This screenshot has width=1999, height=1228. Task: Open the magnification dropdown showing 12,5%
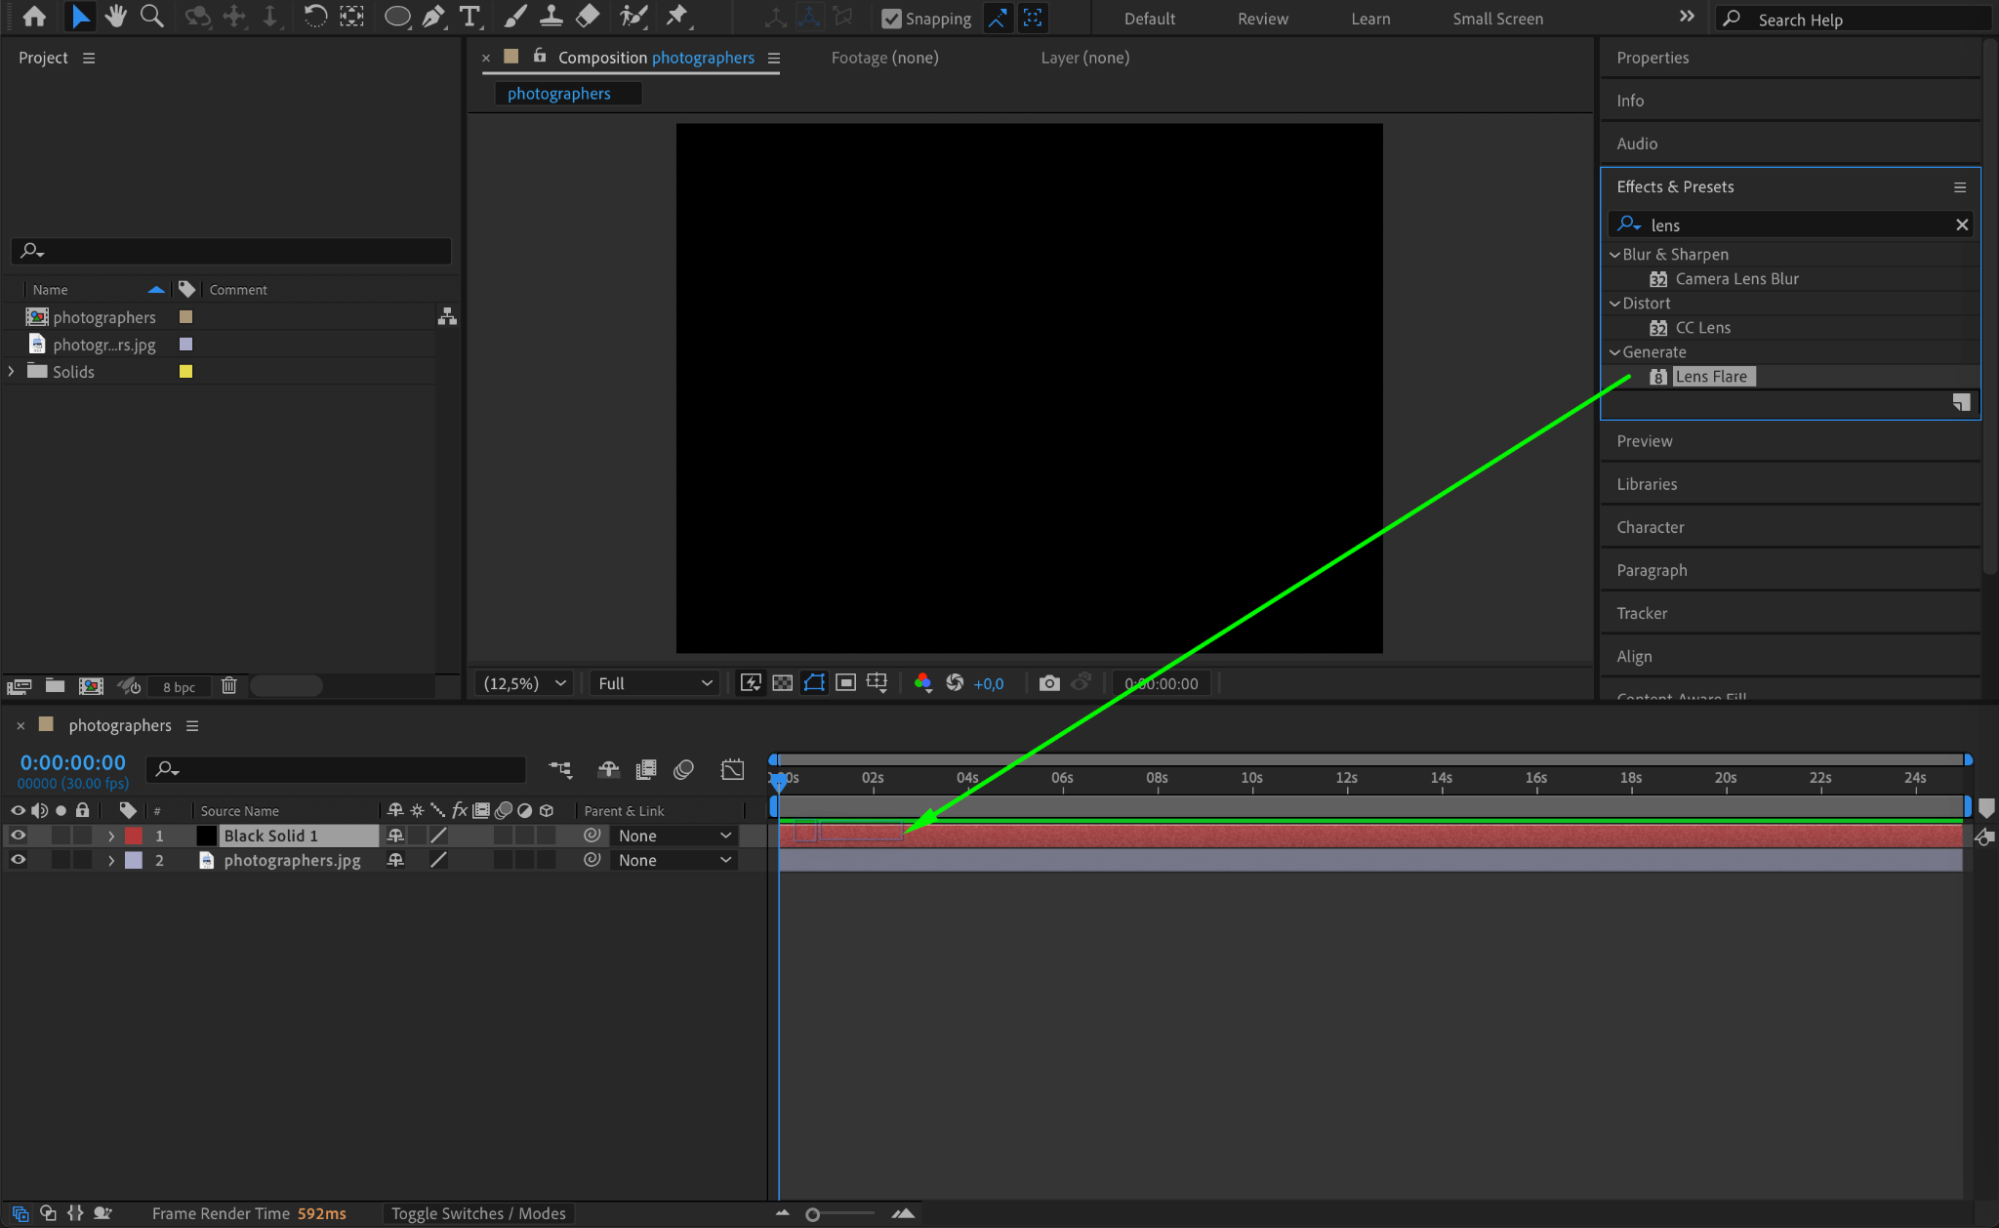tap(524, 683)
